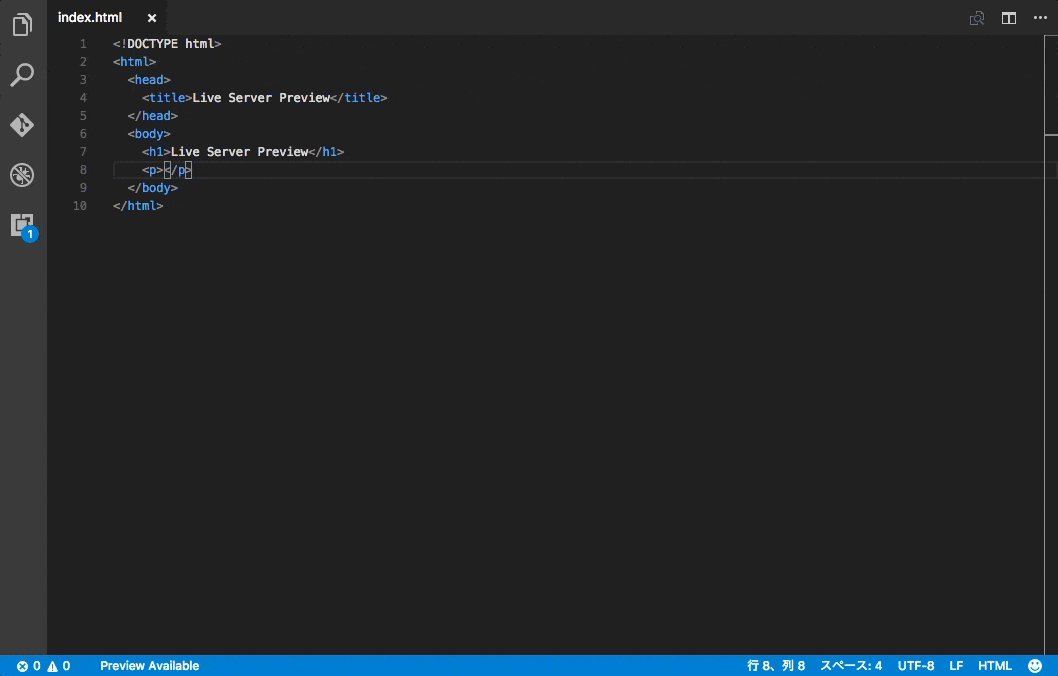Open the Search view from the sidebar
Screen dimensions: 1058x676
tap(22, 75)
